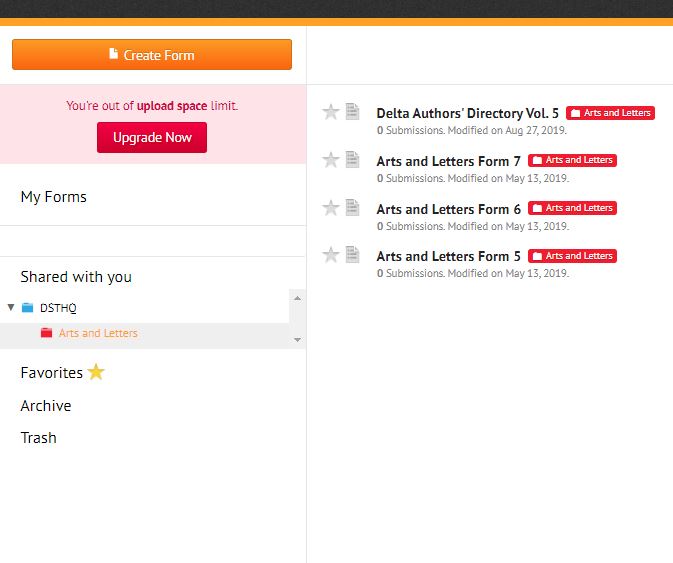Click submissions text under Arts and Letters Form 5

(473, 273)
